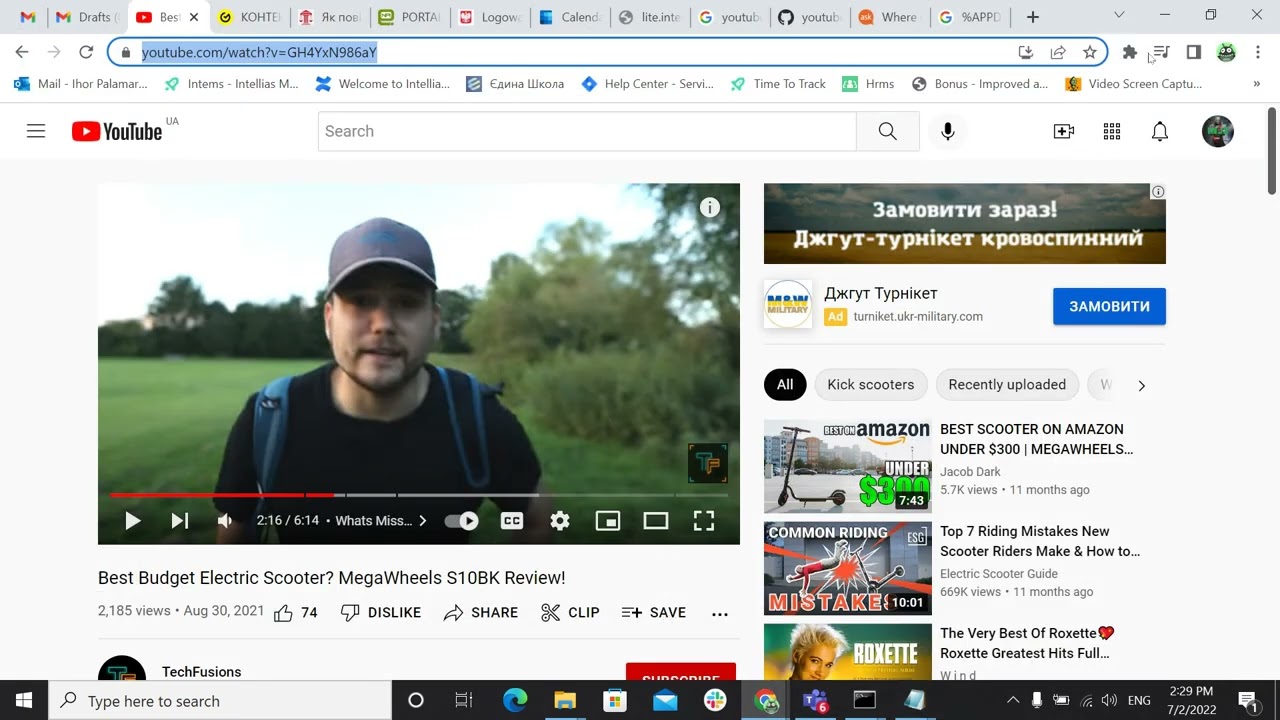
Task: Enter full screen mode
Action: tap(704, 520)
